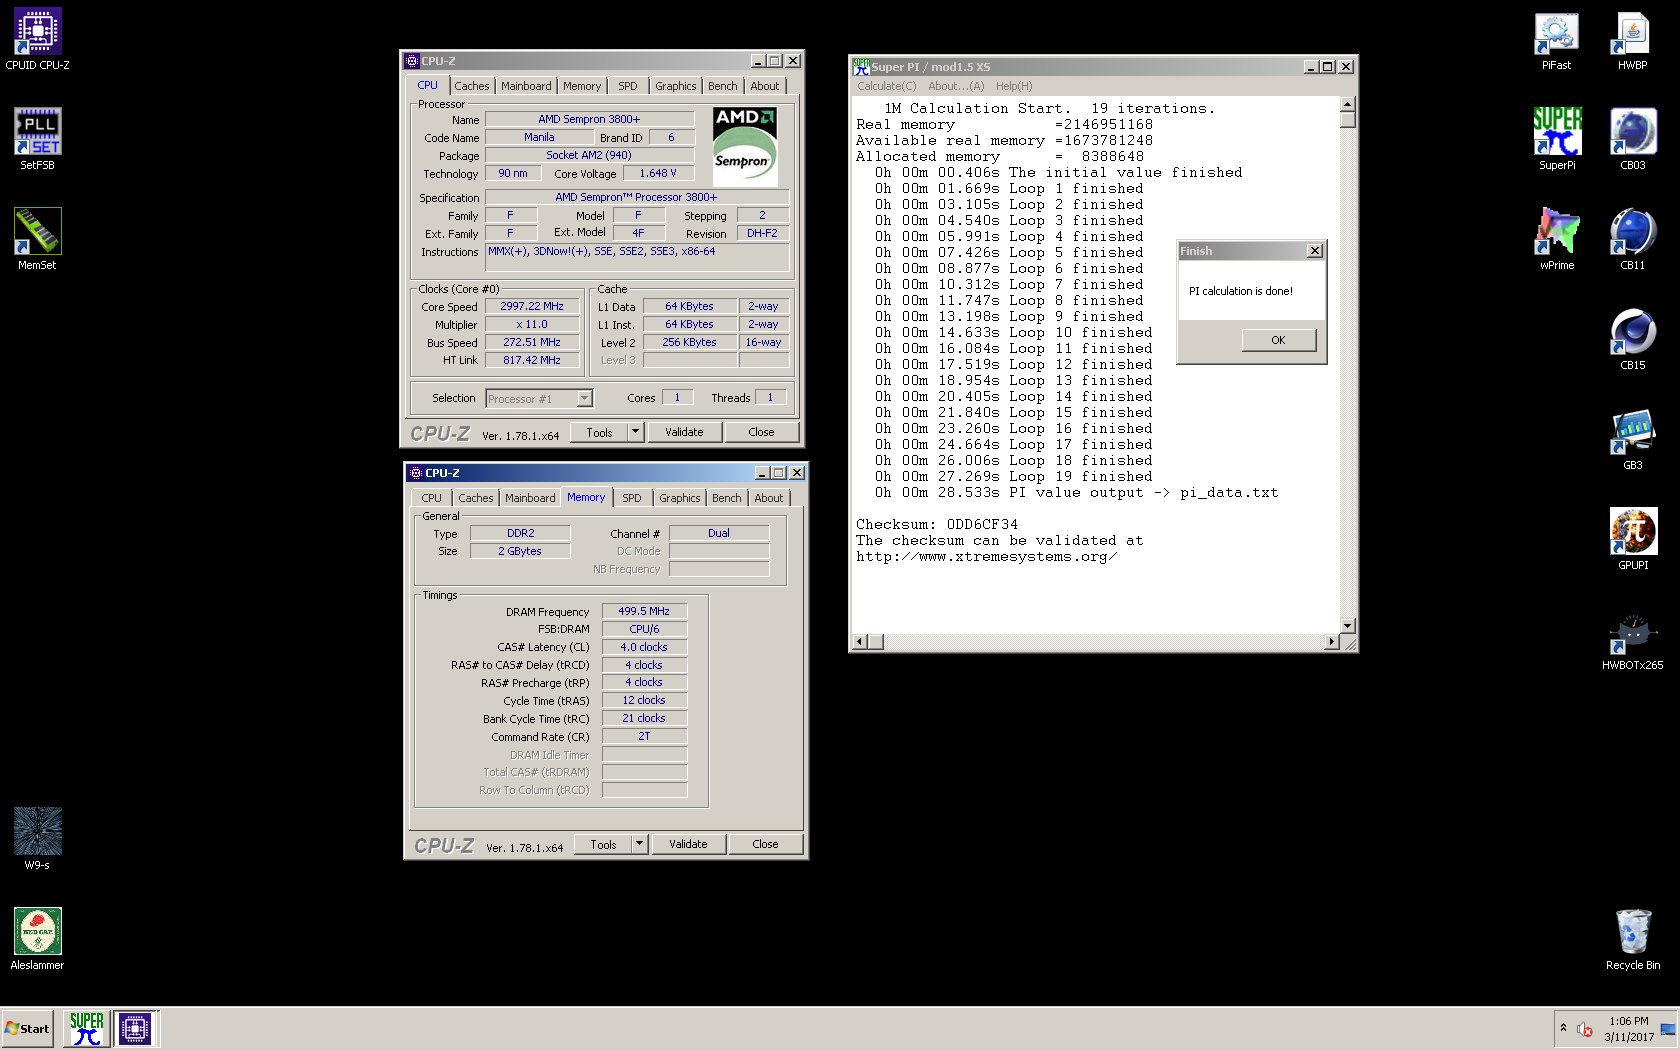This screenshot has height=1050, width=1680.
Task: Click Close in bottom CPU-Z window
Action: point(765,844)
